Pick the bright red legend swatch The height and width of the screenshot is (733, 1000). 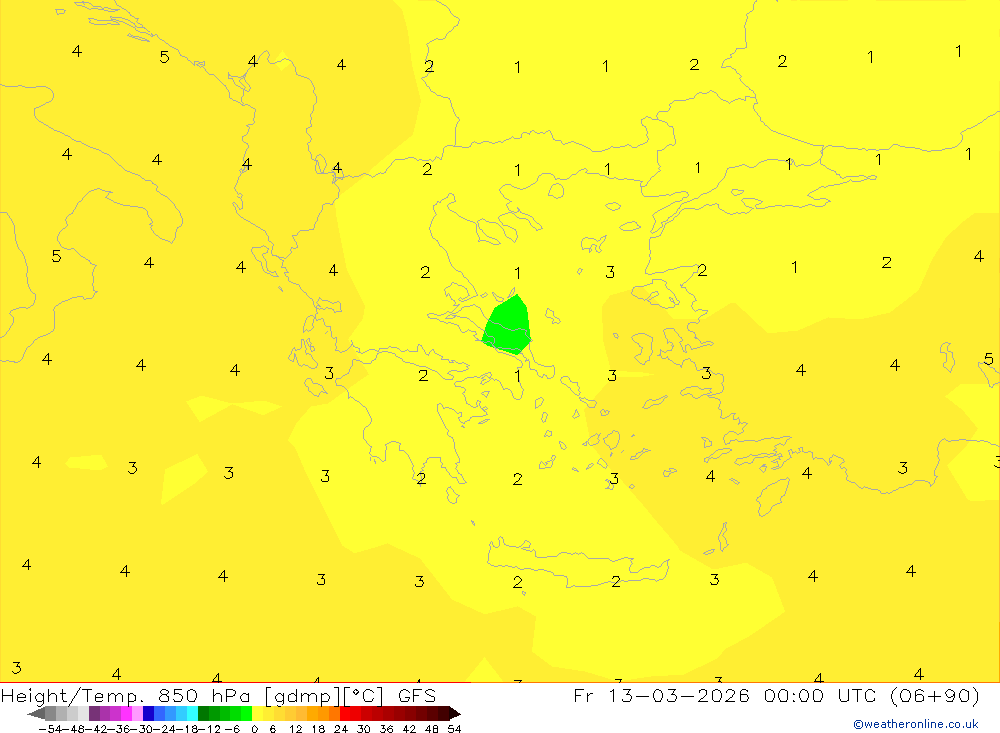coord(345,714)
